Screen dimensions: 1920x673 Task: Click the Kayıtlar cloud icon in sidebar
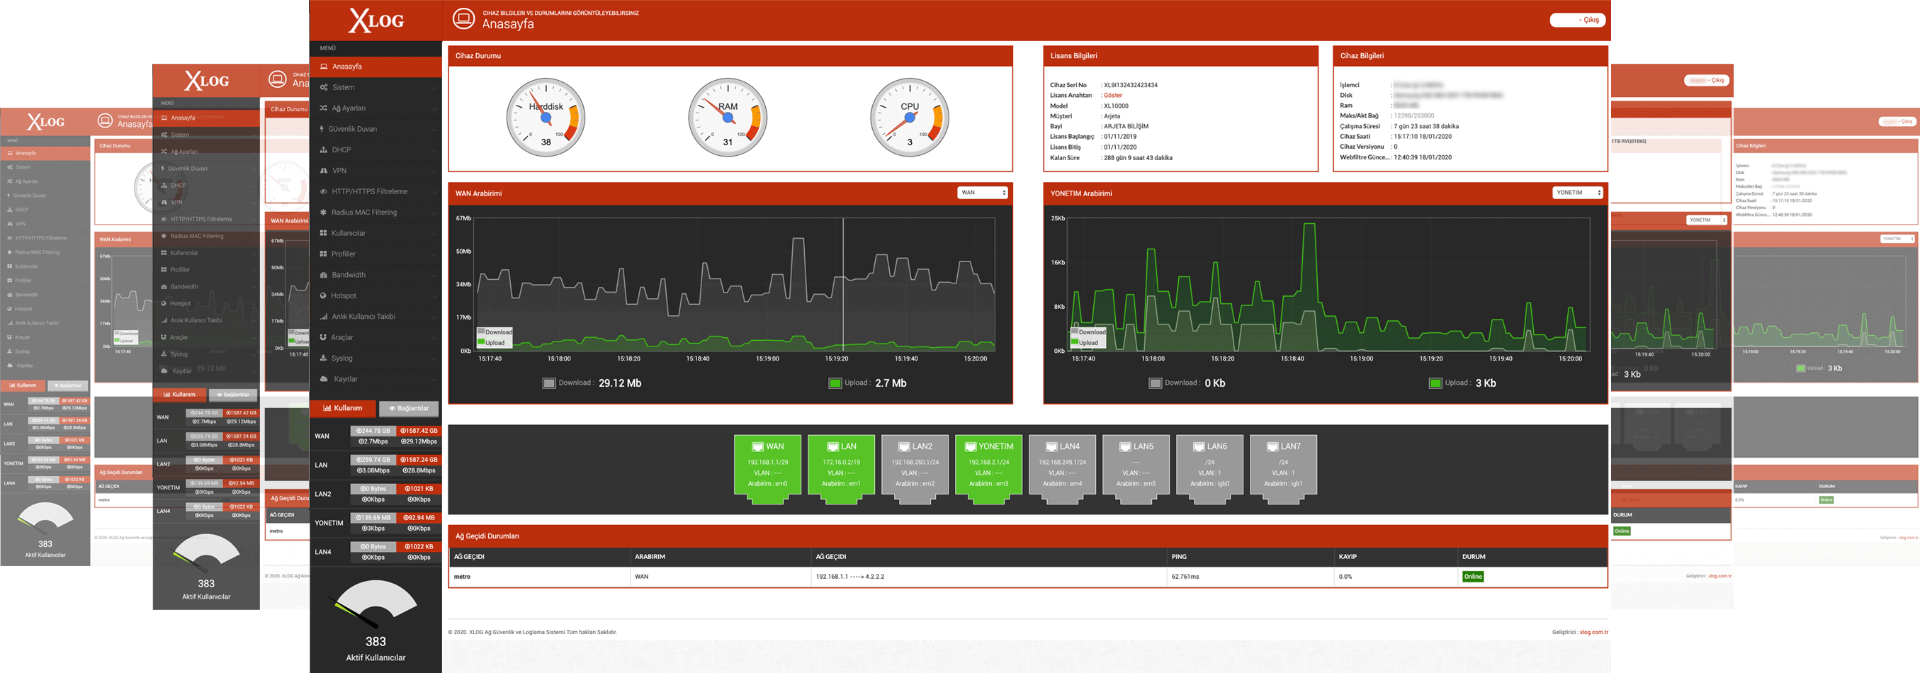coord(324,379)
